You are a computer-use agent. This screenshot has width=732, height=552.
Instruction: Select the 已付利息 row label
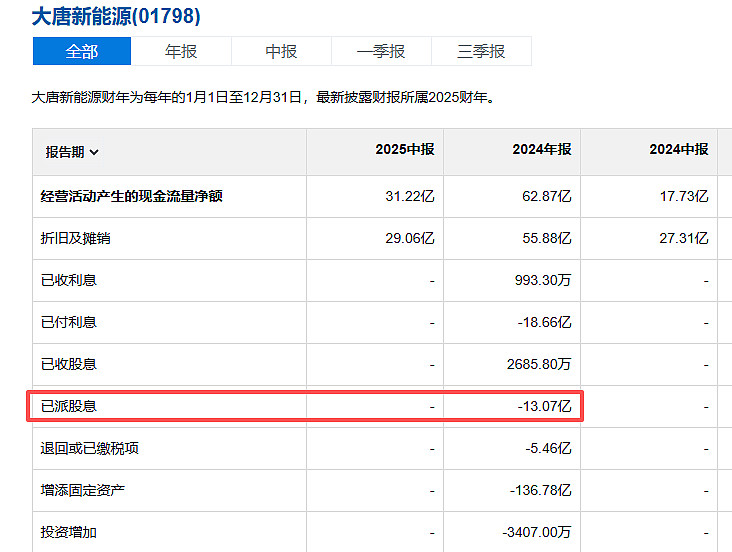pyautogui.click(x=69, y=322)
